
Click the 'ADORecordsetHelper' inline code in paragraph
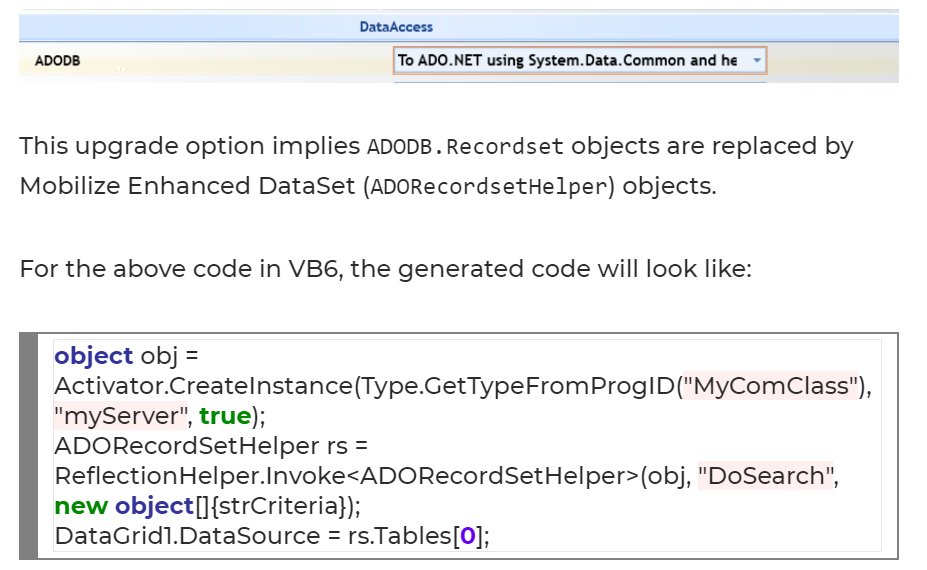(x=489, y=186)
